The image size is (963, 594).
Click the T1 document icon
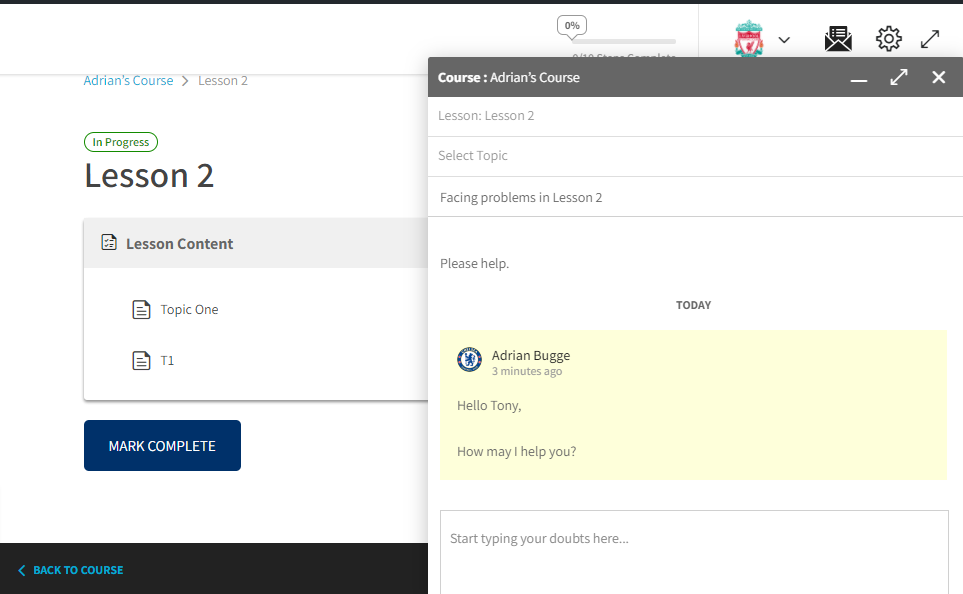pyautogui.click(x=142, y=360)
